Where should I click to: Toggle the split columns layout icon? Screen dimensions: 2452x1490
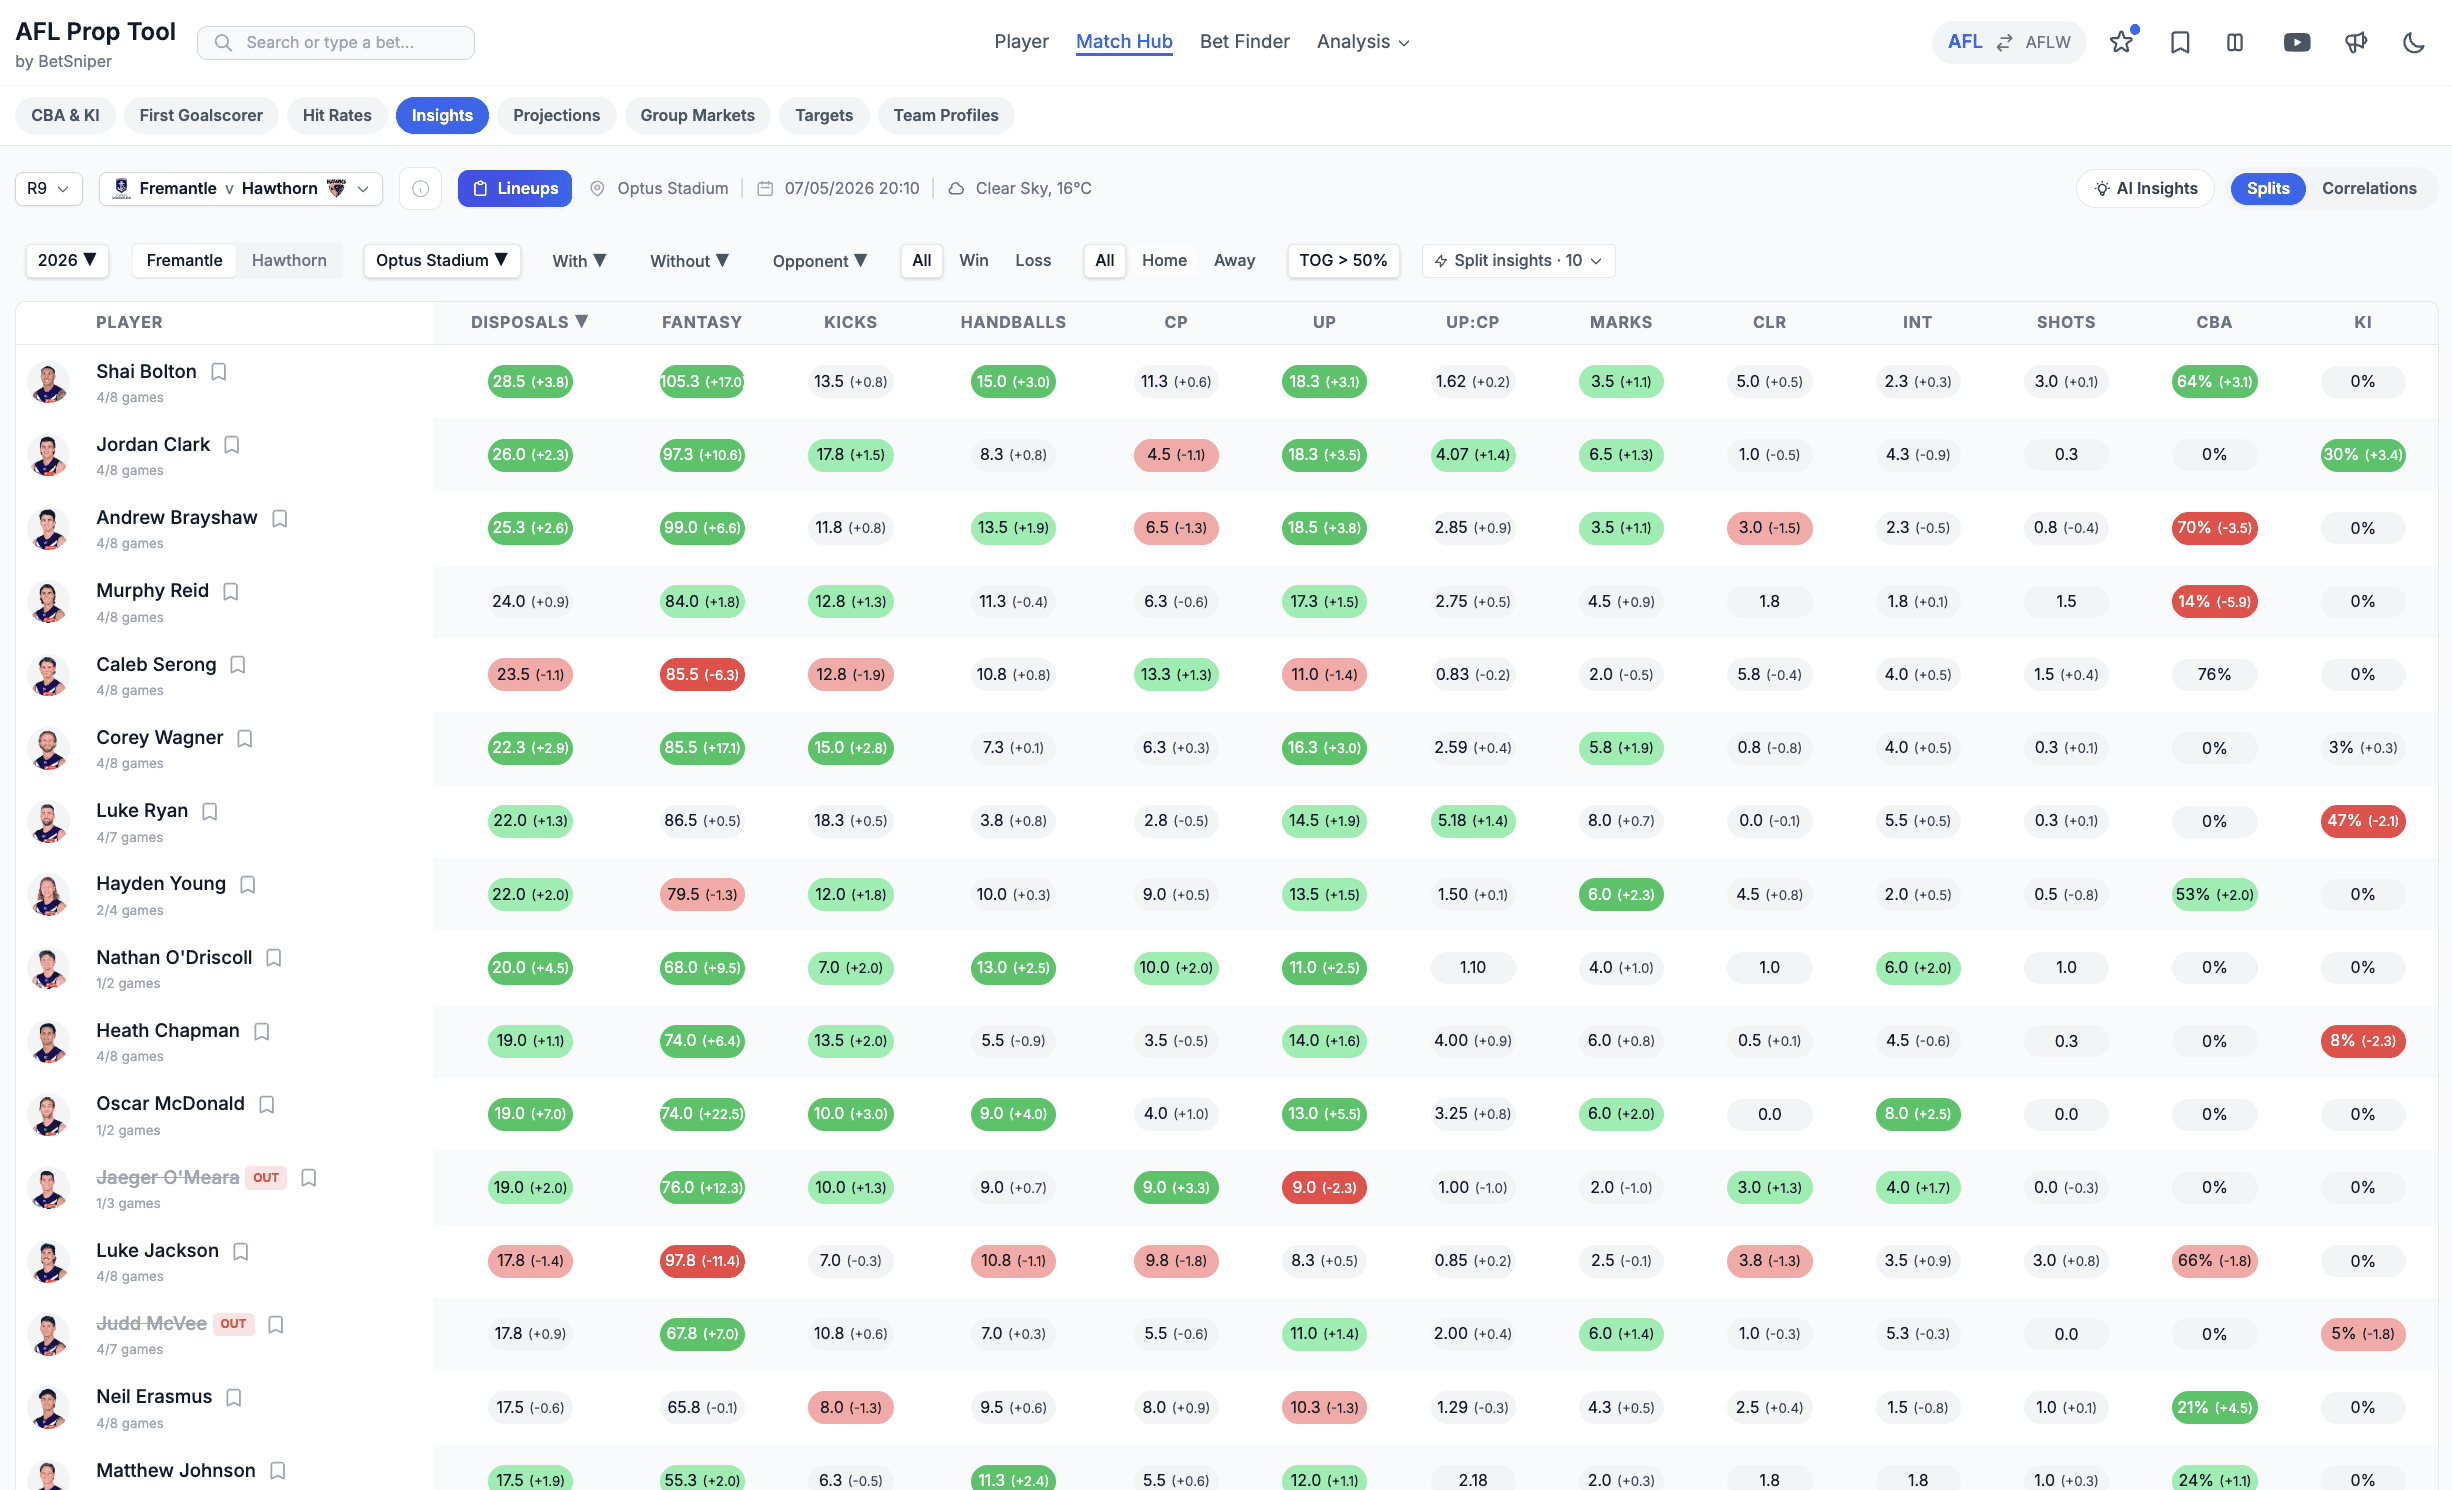click(x=2235, y=42)
